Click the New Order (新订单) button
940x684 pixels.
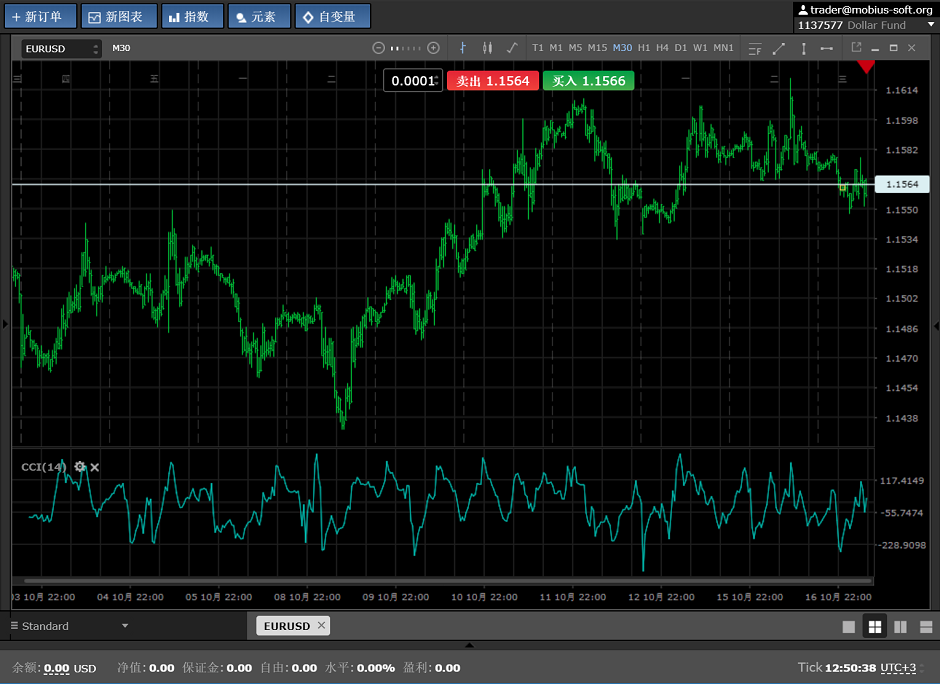(x=40, y=16)
